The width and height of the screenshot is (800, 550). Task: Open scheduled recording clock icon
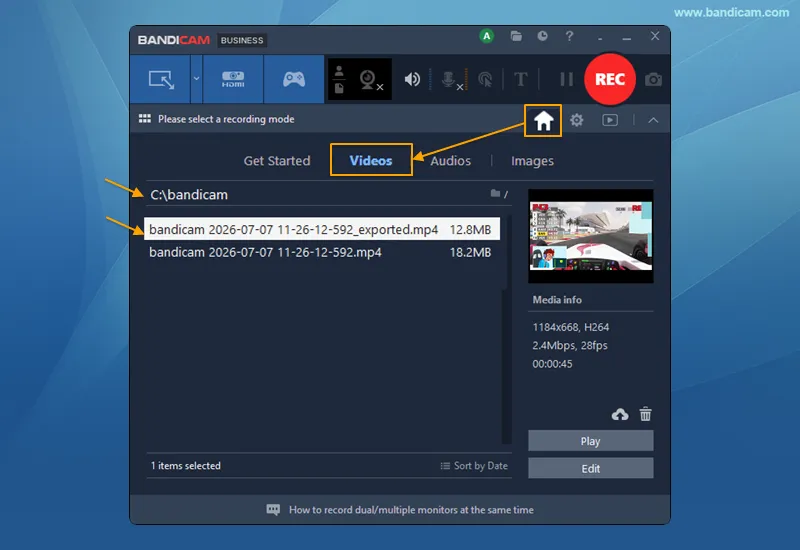coord(542,36)
